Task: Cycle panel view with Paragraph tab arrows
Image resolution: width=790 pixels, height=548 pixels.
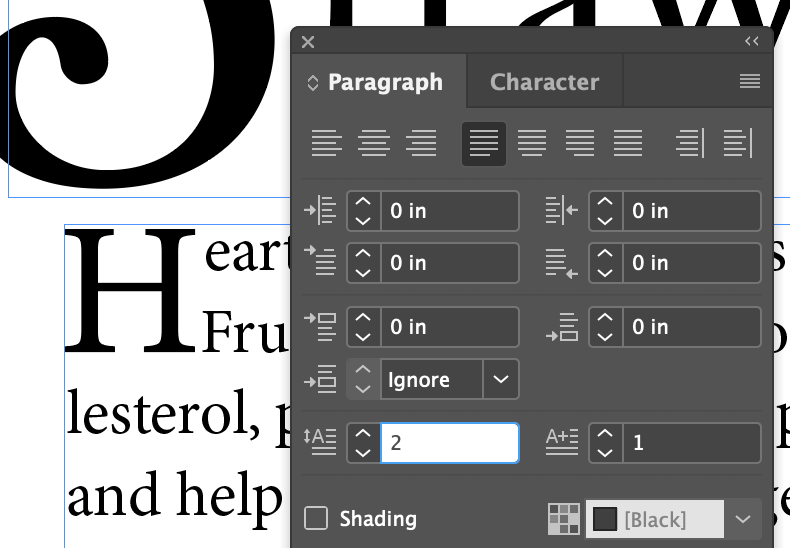Action: (312, 83)
